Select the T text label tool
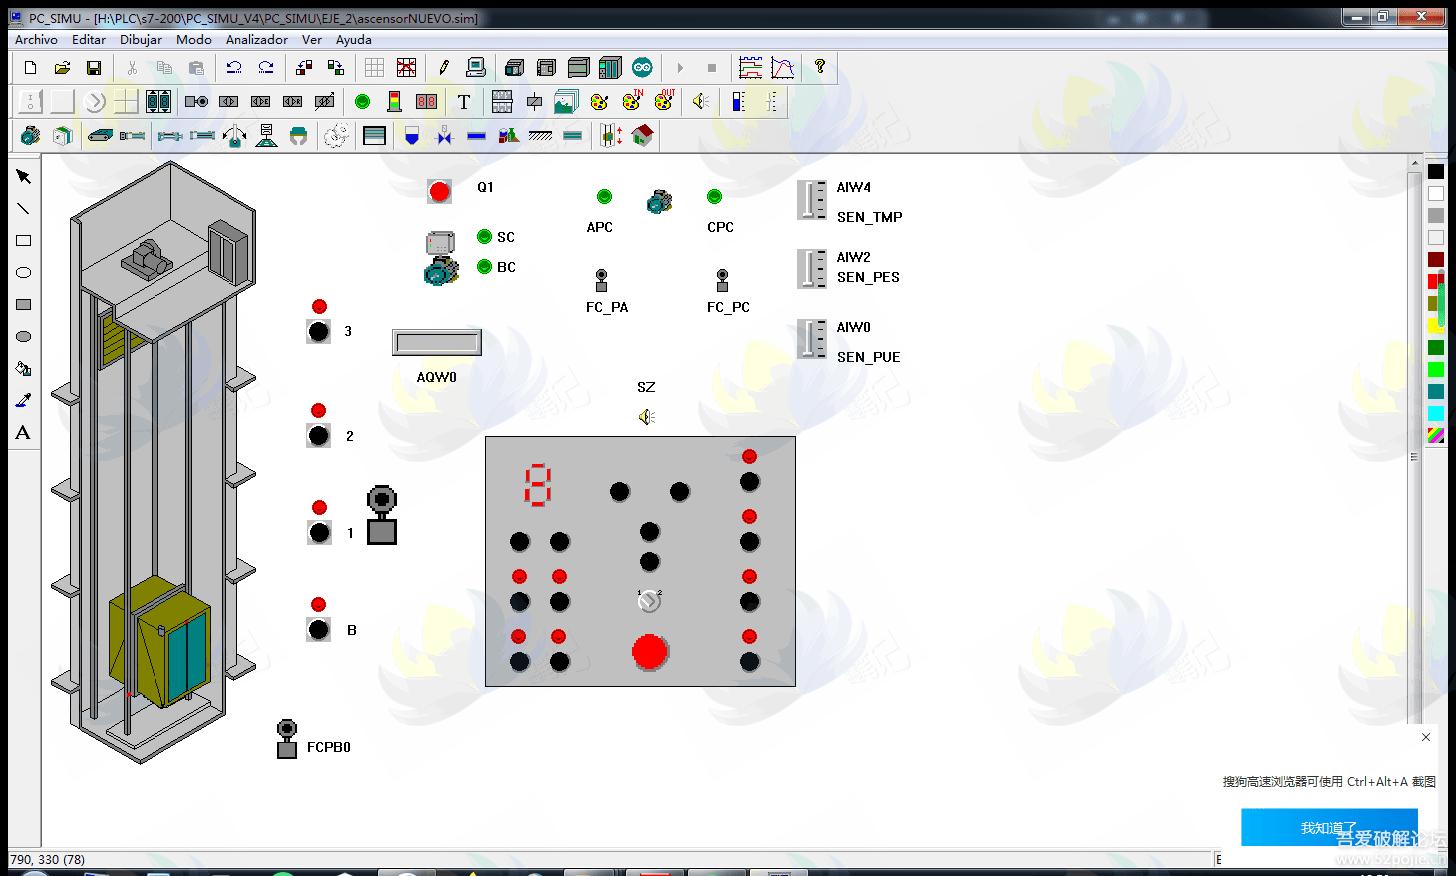This screenshot has height=876, width=1456. coord(464,102)
